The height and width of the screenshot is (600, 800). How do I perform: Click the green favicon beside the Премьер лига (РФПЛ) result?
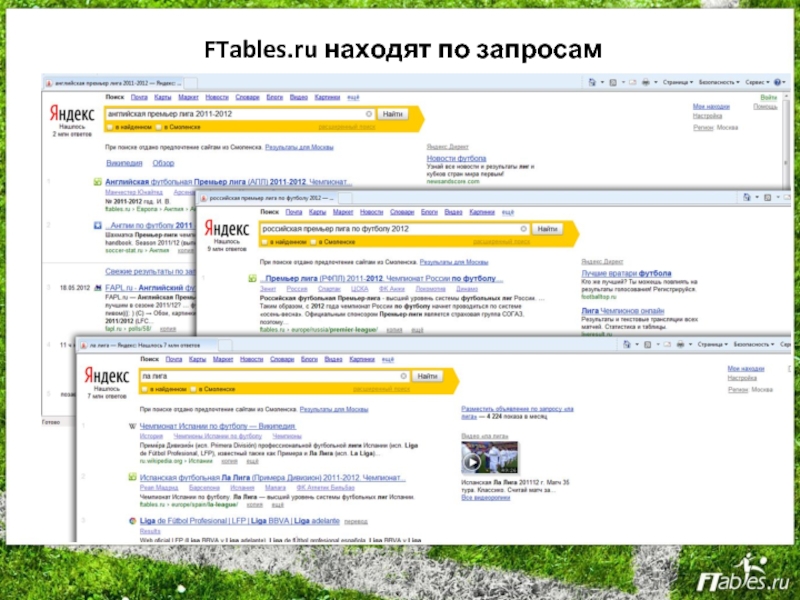252,279
